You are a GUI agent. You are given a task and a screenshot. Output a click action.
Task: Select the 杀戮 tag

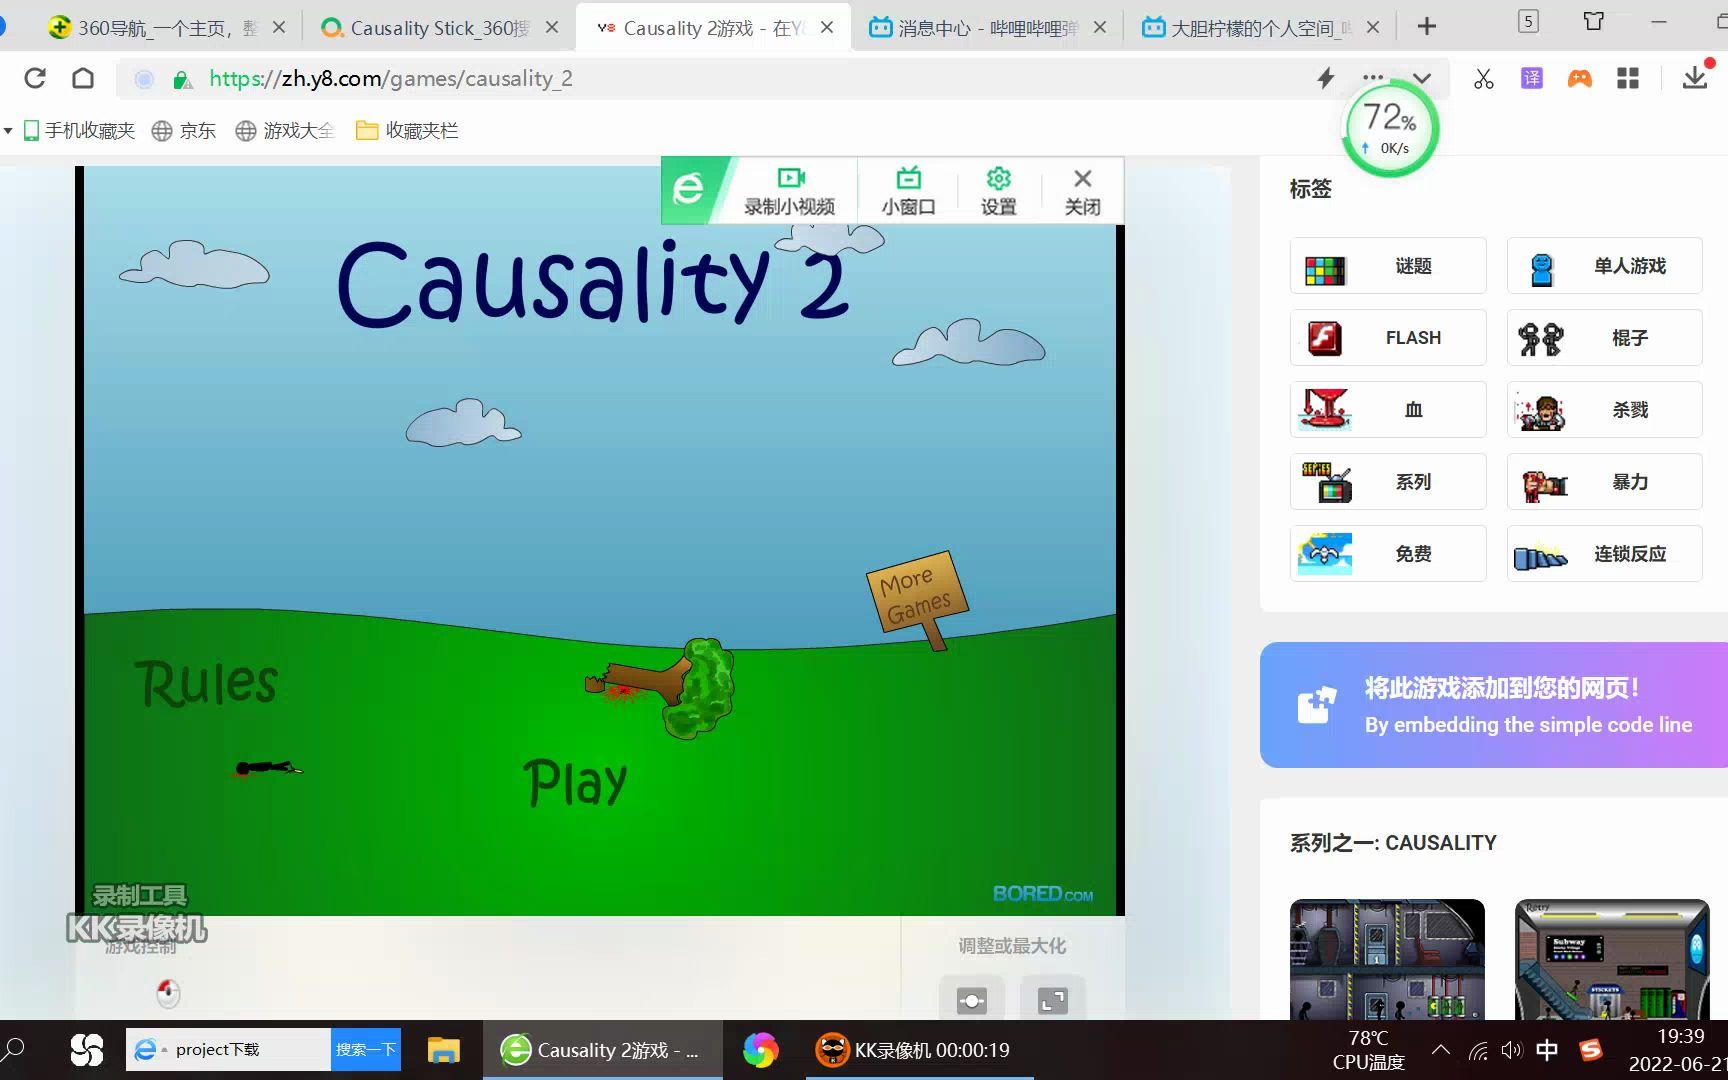tap(1604, 410)
